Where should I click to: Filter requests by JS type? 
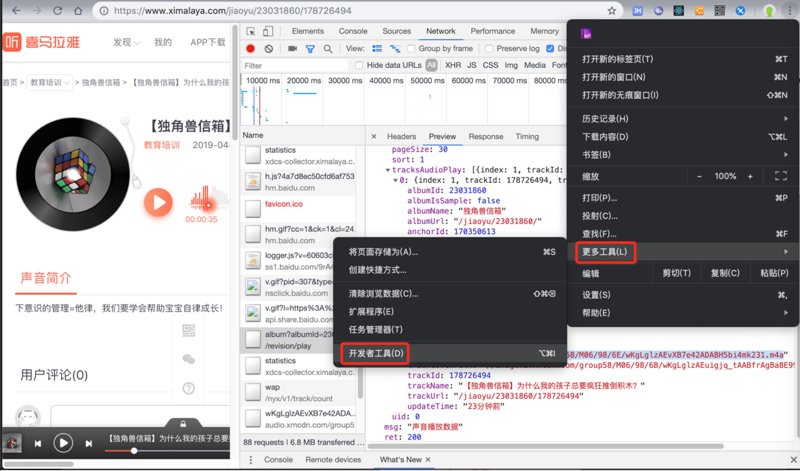tap(472, 65)
